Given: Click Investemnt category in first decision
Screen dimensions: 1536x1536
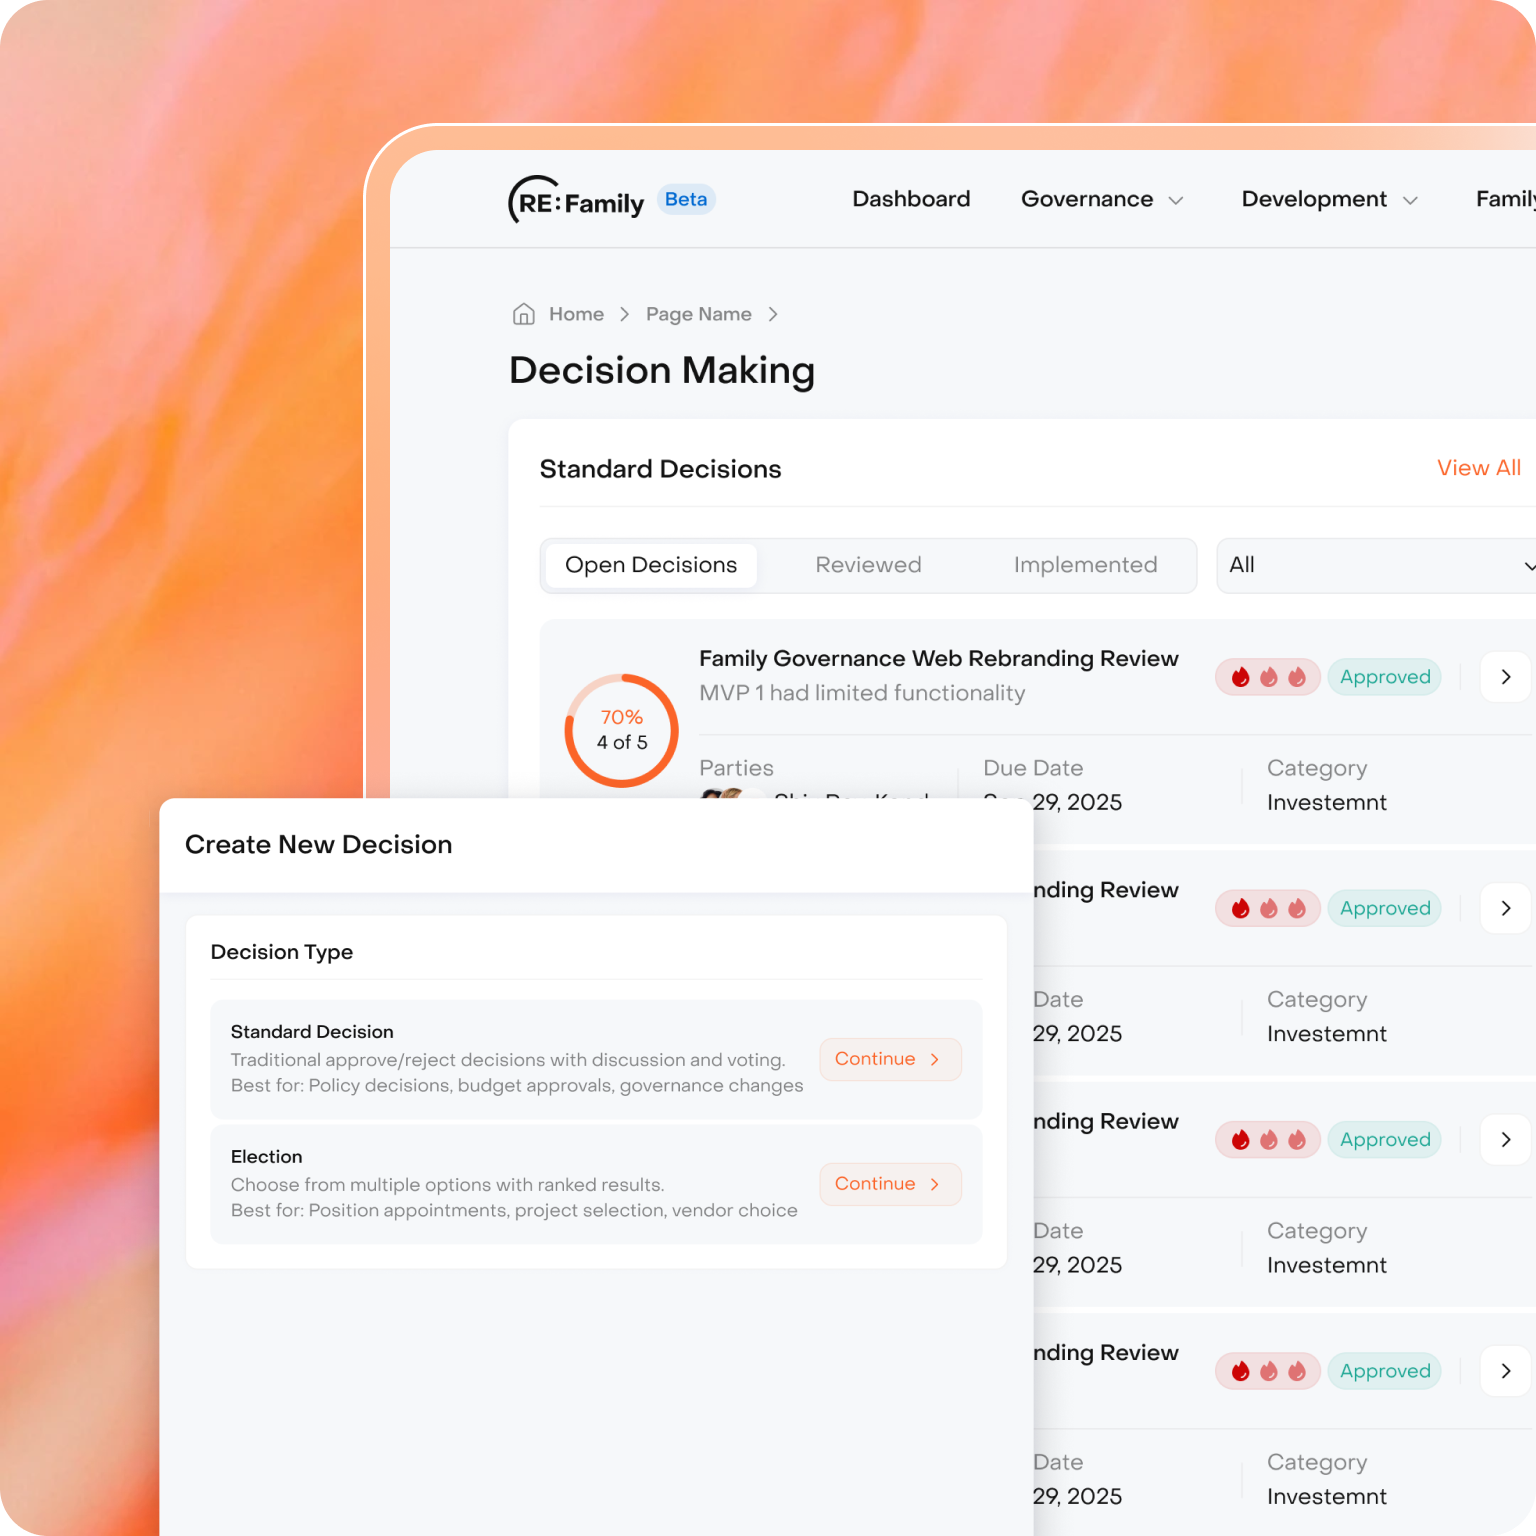Looking at the screenshot, I should point(1326,802).
